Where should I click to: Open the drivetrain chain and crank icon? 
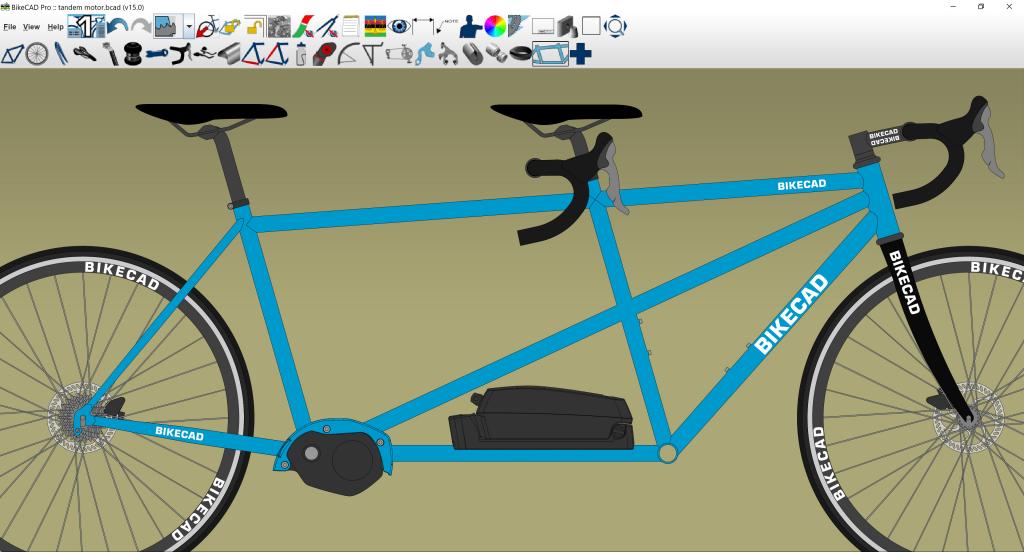click(x=399, y=54)
